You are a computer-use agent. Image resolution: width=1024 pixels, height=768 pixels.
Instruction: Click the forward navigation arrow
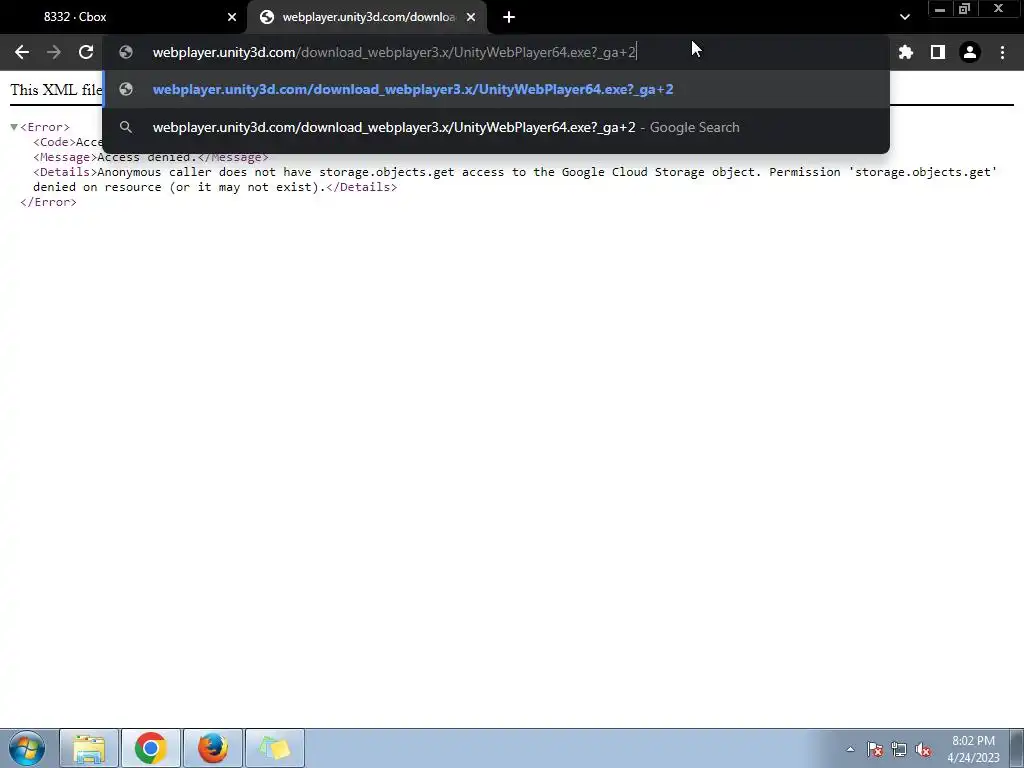(54, 52)
